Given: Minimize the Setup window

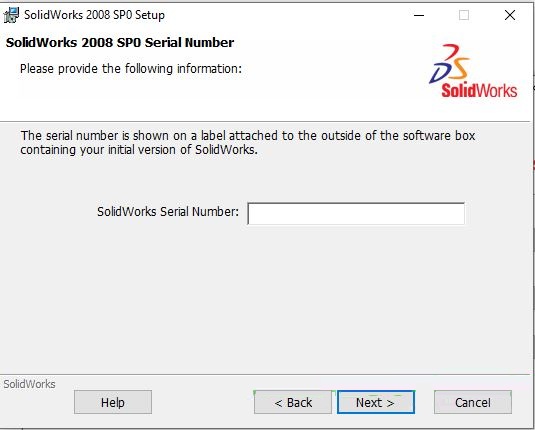Looking at the screenshot, I should (x=419, y=15).
